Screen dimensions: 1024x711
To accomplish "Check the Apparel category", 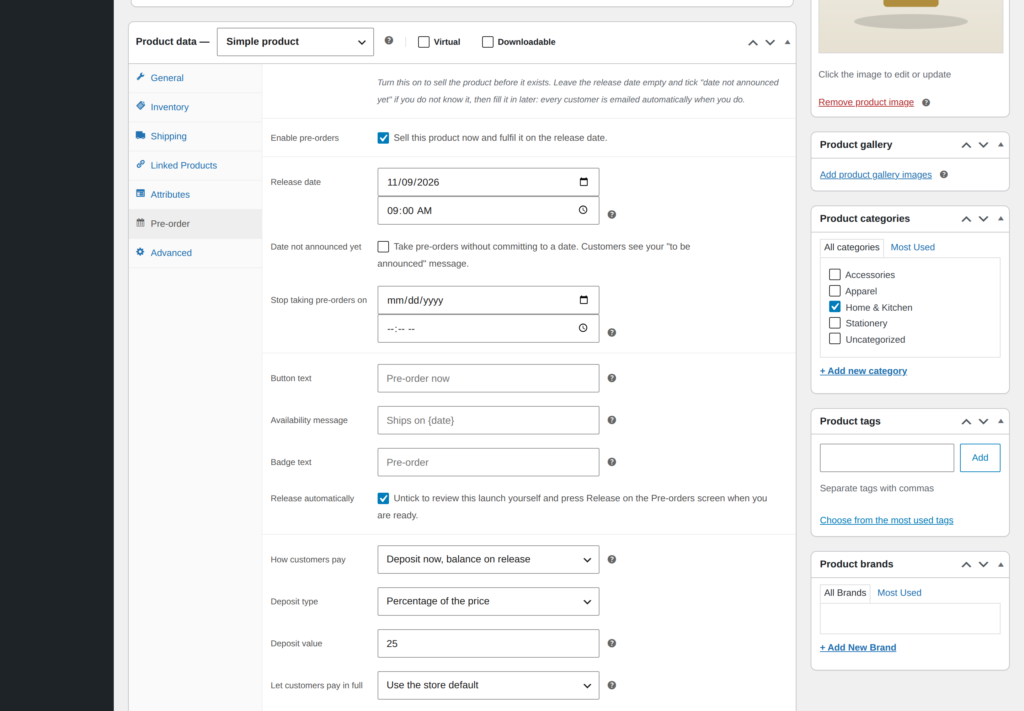I will 835,291.
